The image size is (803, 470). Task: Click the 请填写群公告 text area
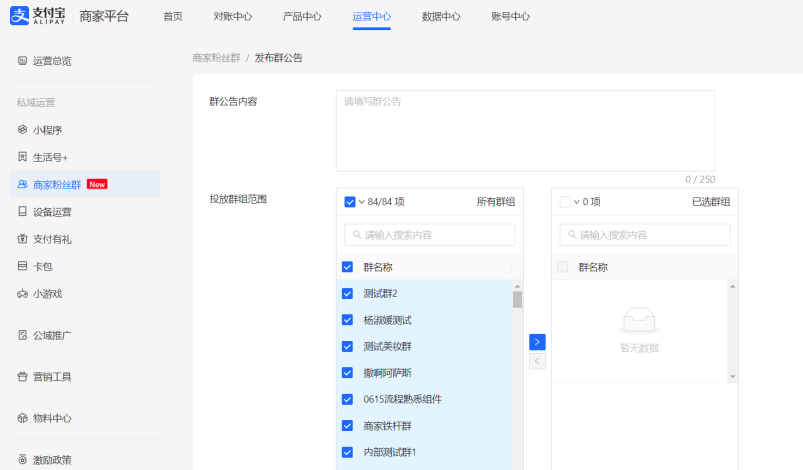pos(524,130)
